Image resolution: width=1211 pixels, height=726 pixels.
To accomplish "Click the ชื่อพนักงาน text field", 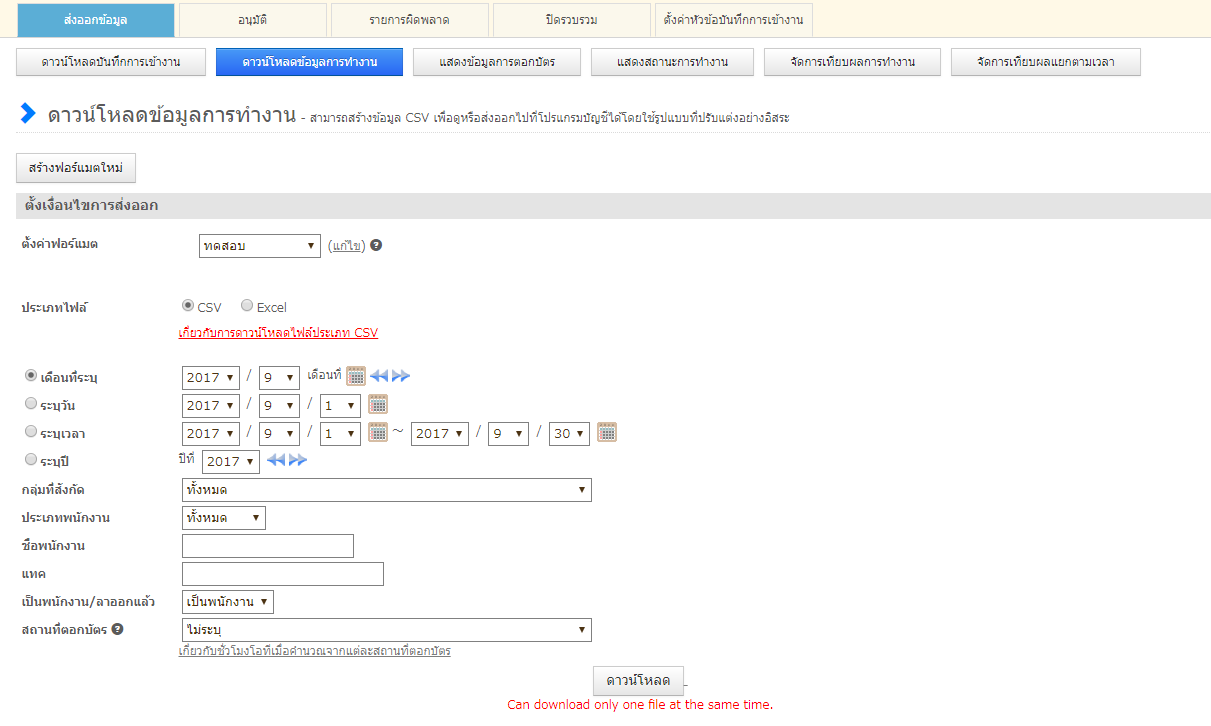I will point(268,546).
